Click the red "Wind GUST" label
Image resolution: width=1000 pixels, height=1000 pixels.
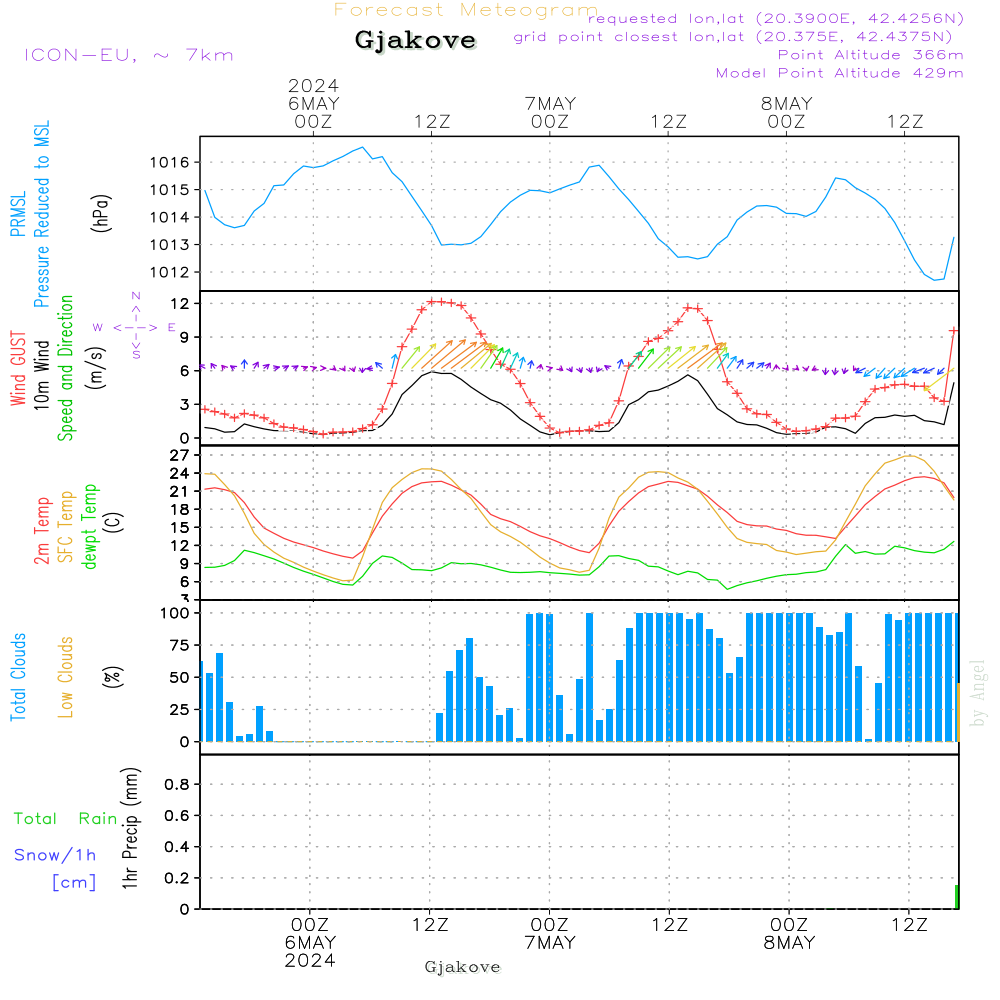pyautogui.click(x=18, y=369)
